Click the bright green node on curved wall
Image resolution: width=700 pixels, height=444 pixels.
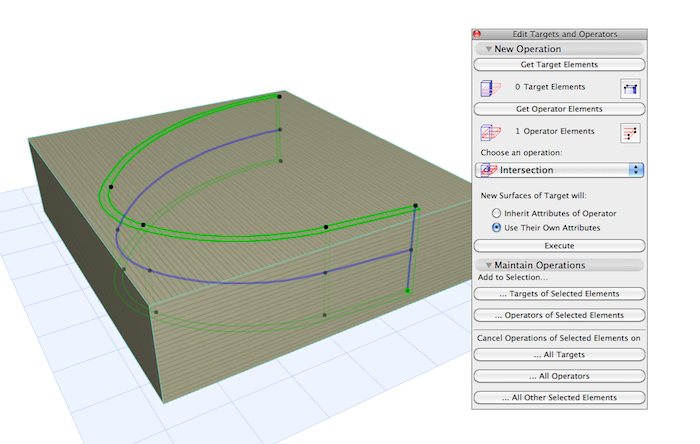[408, 291]
